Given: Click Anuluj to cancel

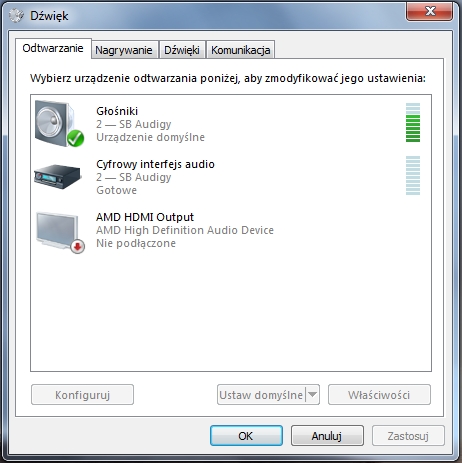Looking at the screenshot, I should click(327, 436).
